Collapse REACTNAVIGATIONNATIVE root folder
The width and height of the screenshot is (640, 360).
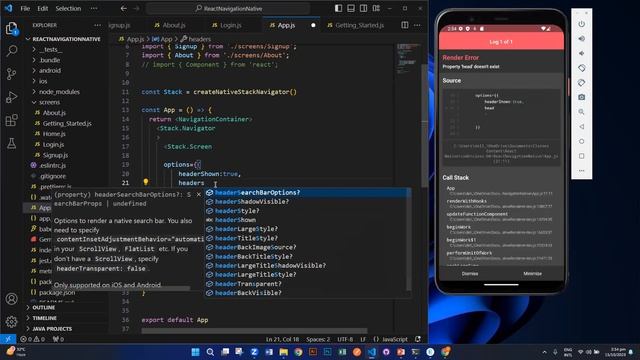[63, 39]
